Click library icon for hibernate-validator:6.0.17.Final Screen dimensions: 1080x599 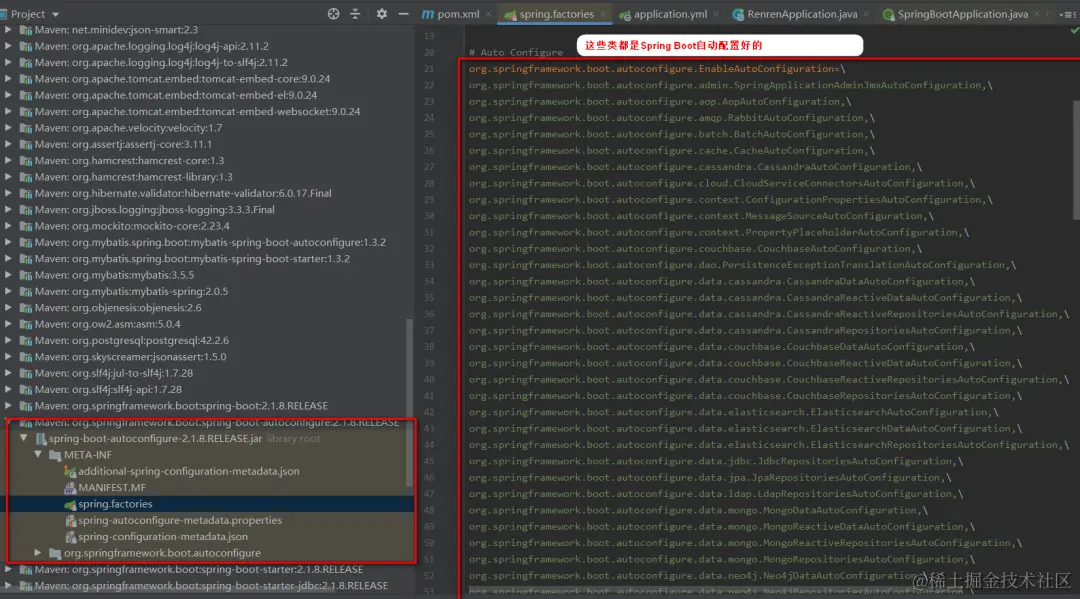pyautogui.click(x=26, y=193)
